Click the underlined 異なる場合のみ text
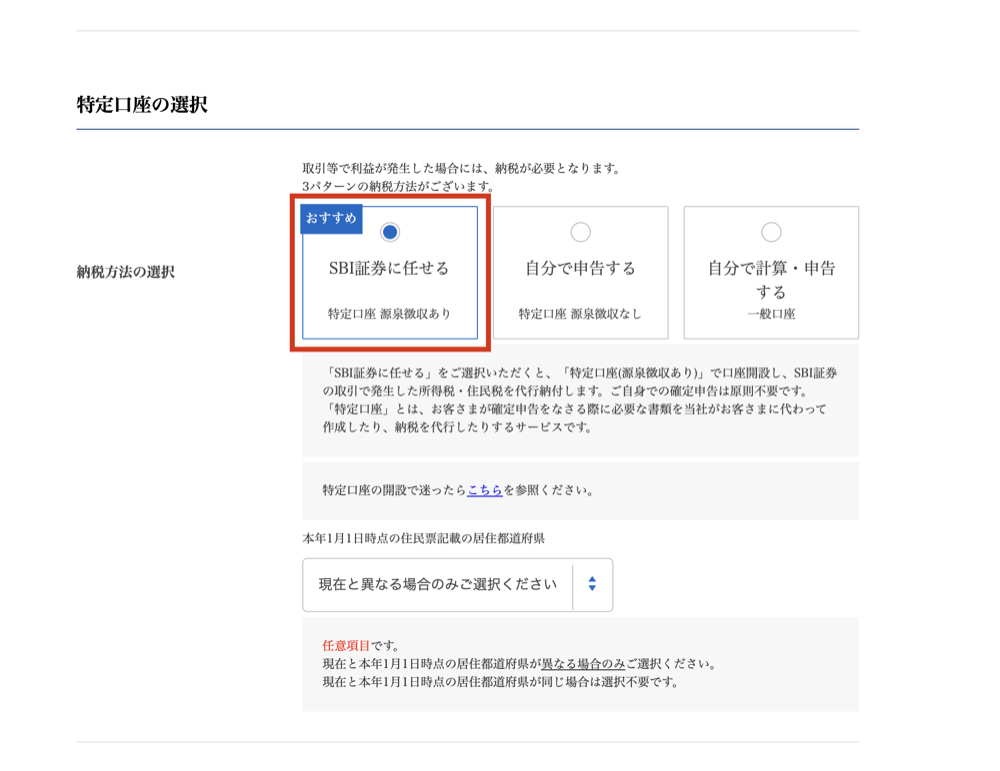The image size is (1000, 771). (x=583, y=664)
